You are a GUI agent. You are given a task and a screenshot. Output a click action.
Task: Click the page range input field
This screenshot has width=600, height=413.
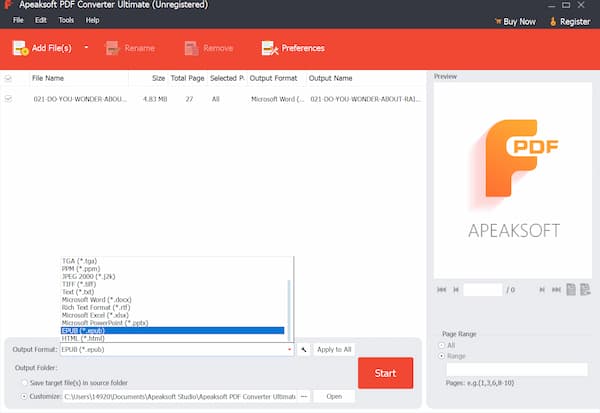[x=517, y=369]
